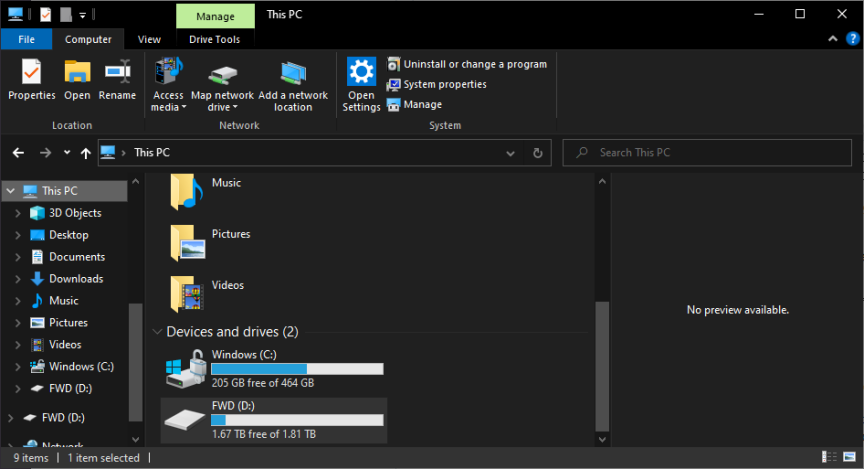
Task: Click the refresh button in address bar
Action: (x=538, y=153)
